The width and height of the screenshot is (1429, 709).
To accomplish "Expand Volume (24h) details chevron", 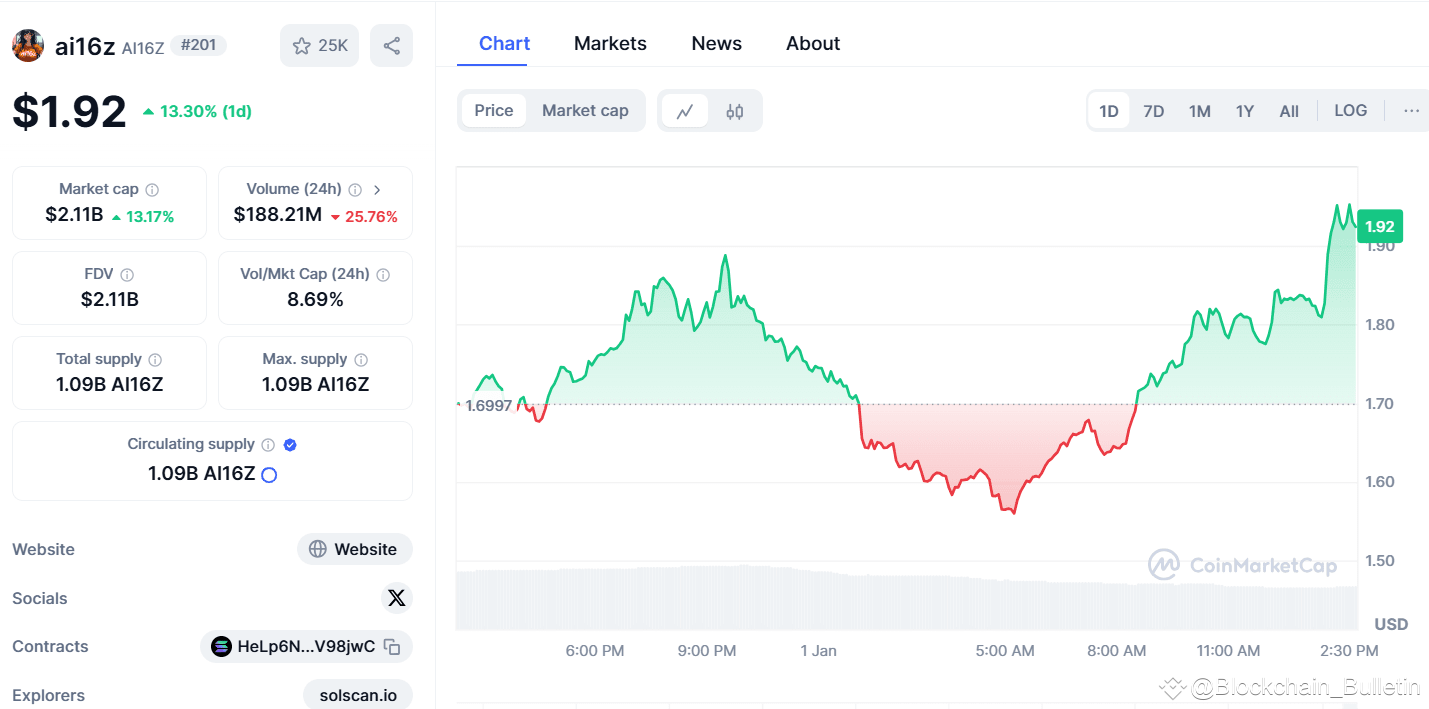I will (x=377, y=188).
